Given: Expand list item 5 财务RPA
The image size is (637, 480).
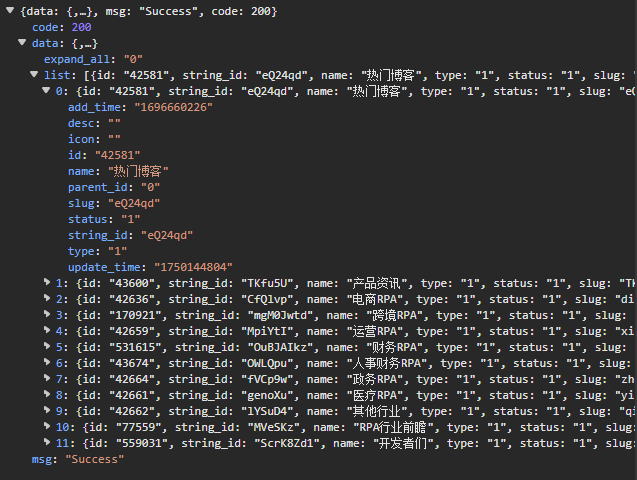Looking at the screenshot, I should point(47,346).
